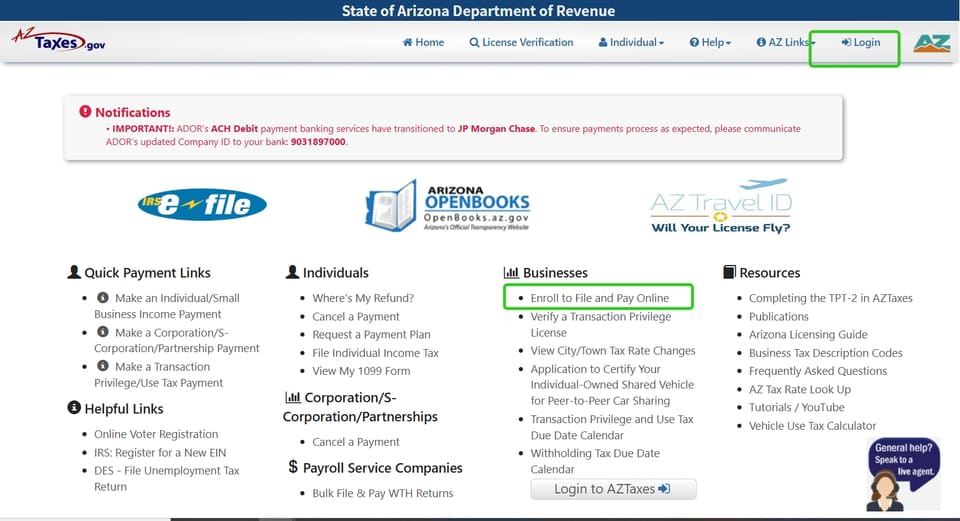Open DES - File Unemployment Tax Return
Screen dimensions: 960x521
167,479
